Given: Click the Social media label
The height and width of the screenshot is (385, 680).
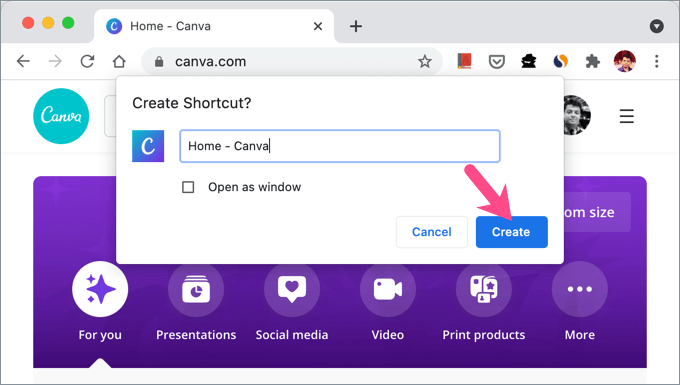Looking at the screenshot, I should click(292, 335).
